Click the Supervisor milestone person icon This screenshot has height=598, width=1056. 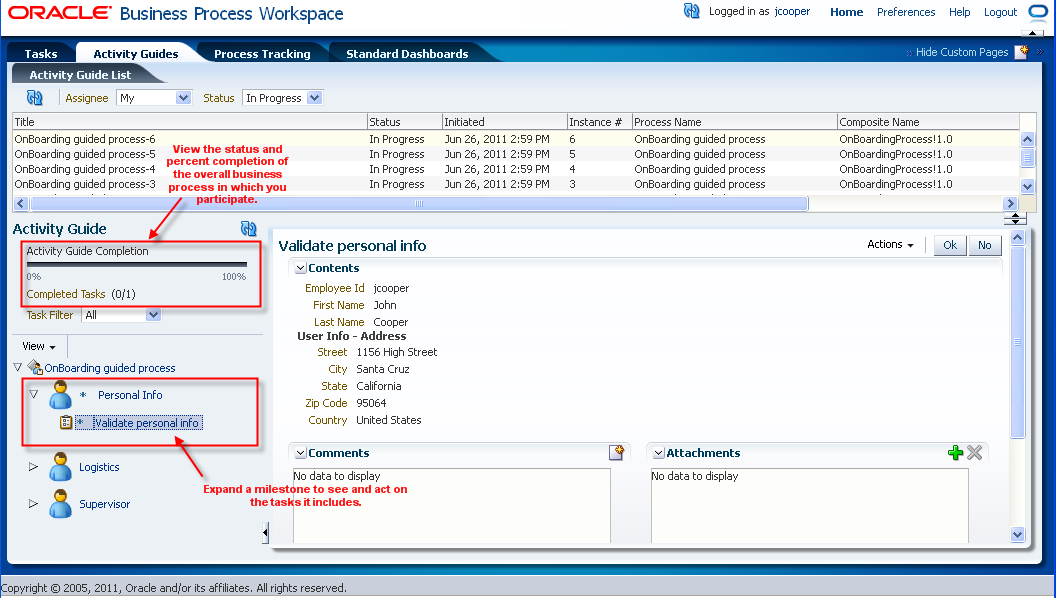60,504
